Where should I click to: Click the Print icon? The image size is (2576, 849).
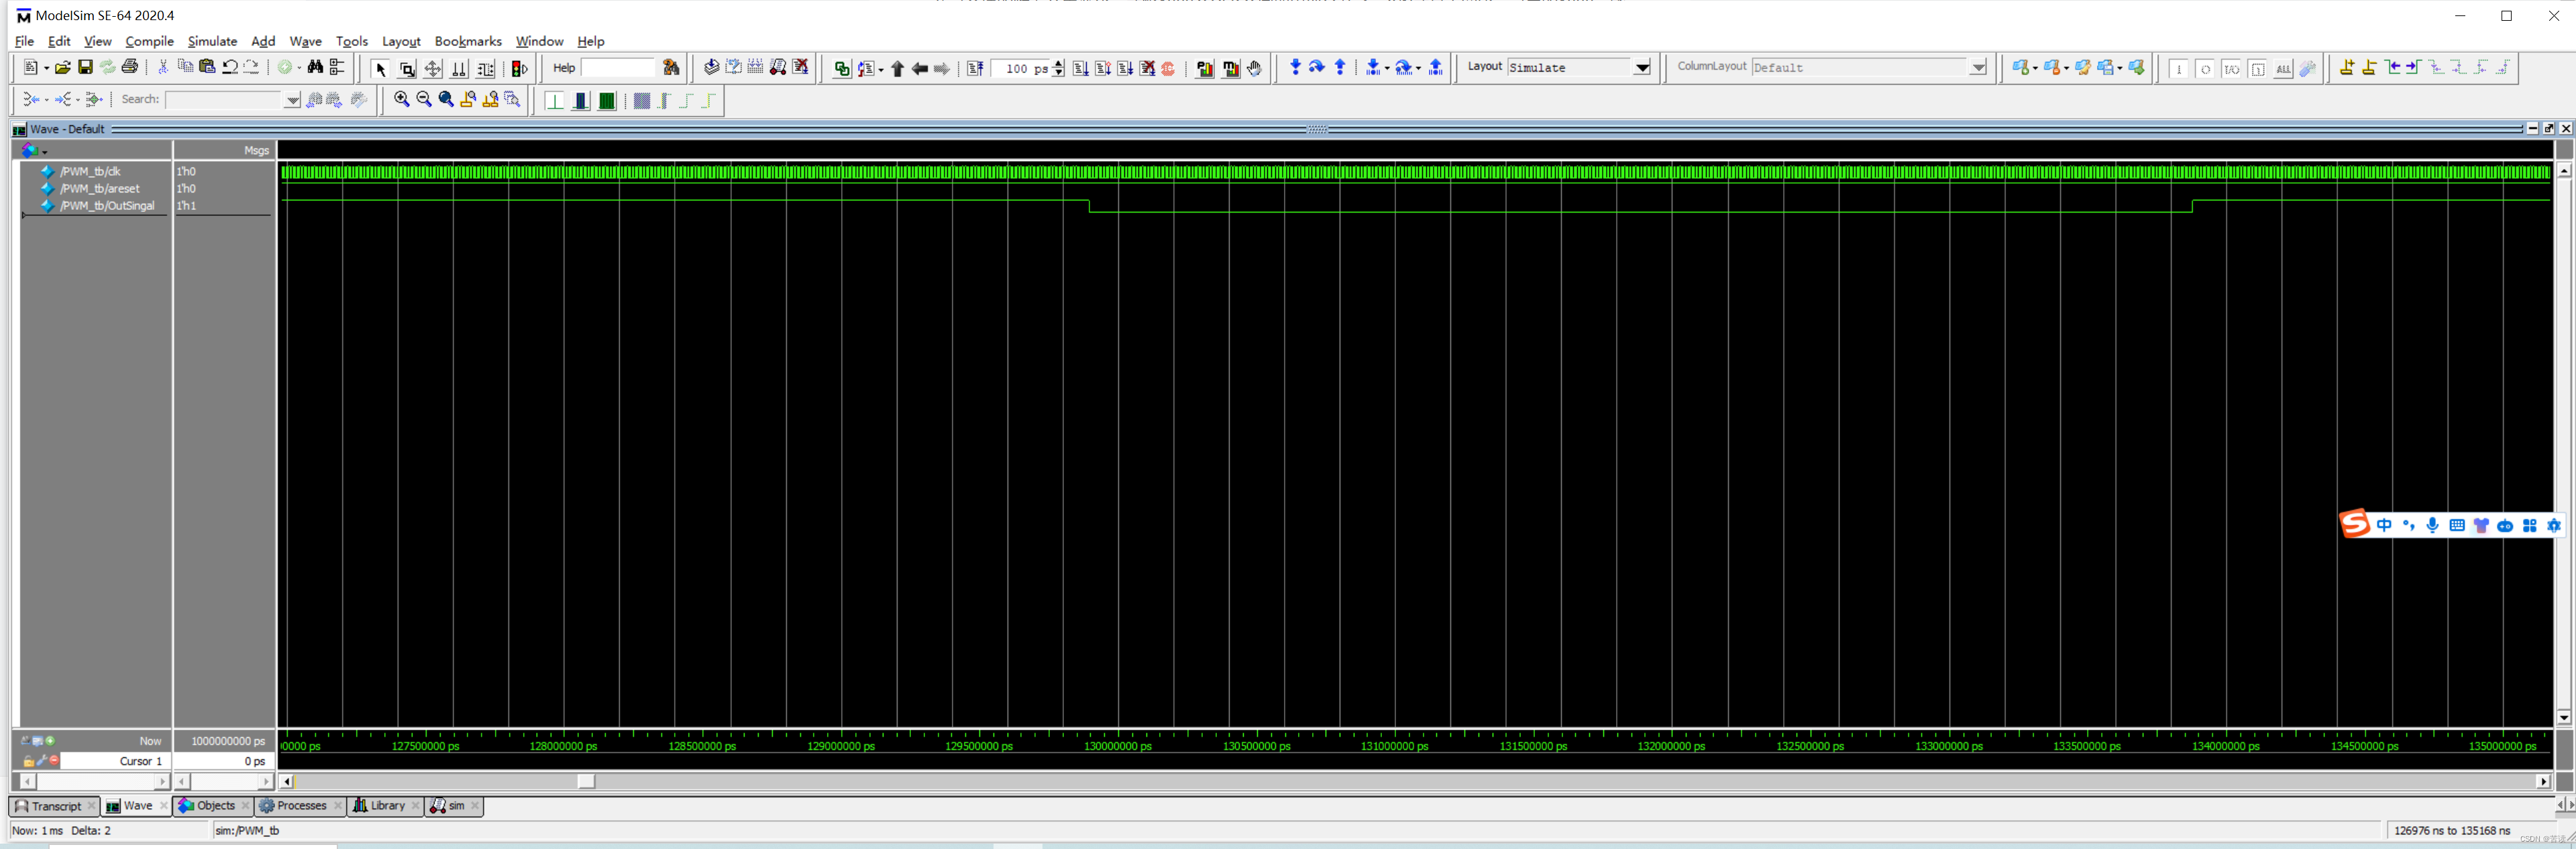click(x=129, y=67)
